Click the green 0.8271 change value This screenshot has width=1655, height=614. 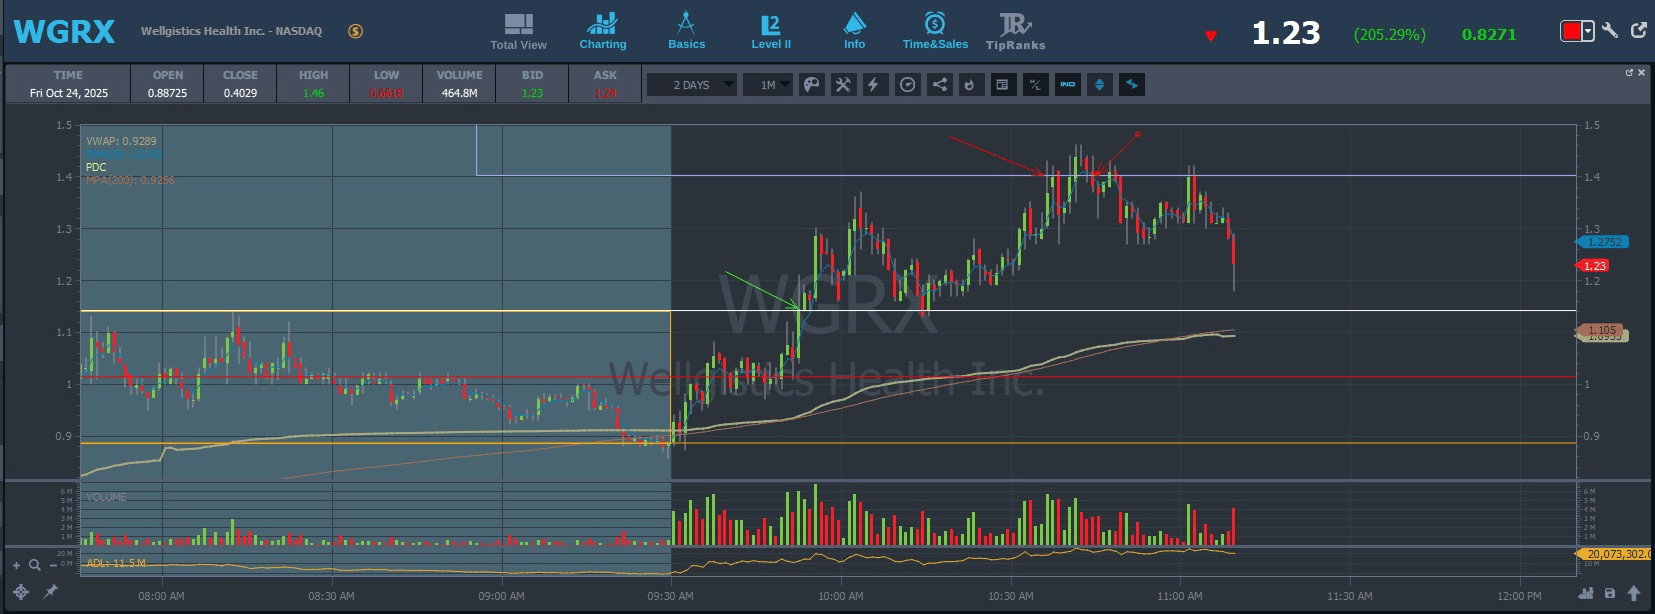coord(1488,34)
